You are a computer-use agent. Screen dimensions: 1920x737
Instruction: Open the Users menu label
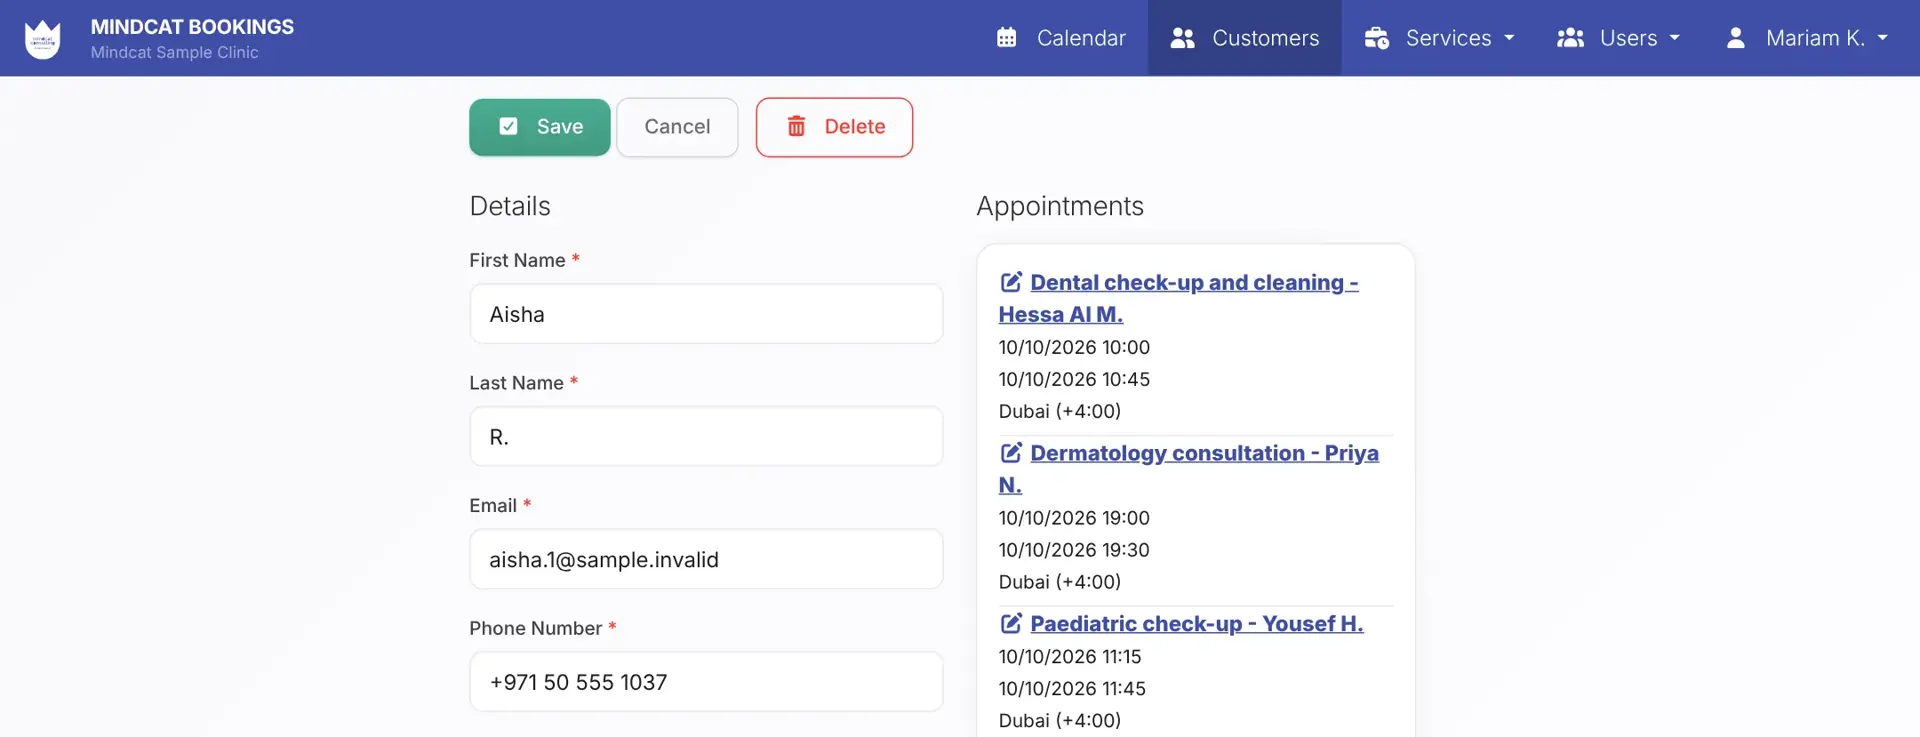(x=1628, y=38)
